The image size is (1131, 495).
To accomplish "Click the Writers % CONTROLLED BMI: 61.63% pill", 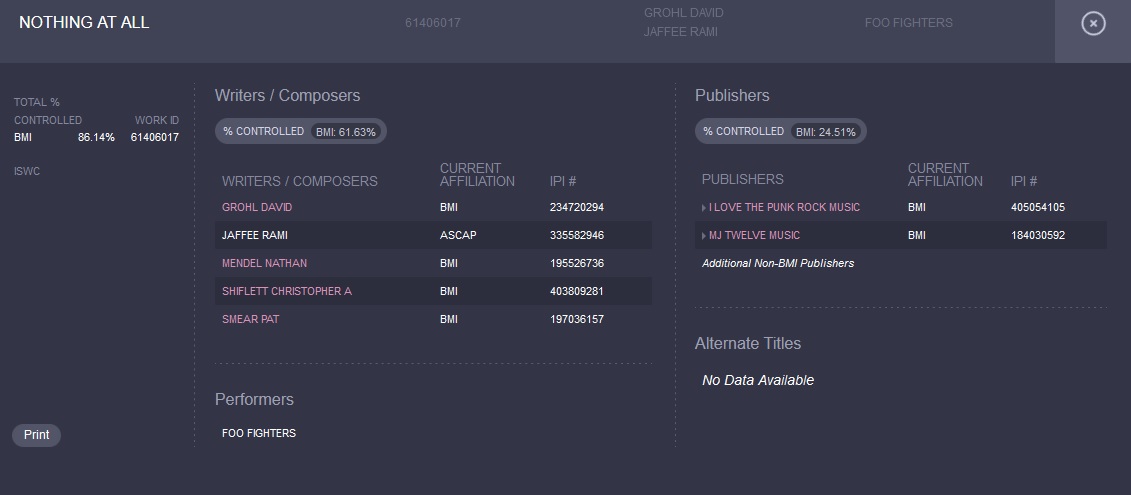I will pos(300,131).
